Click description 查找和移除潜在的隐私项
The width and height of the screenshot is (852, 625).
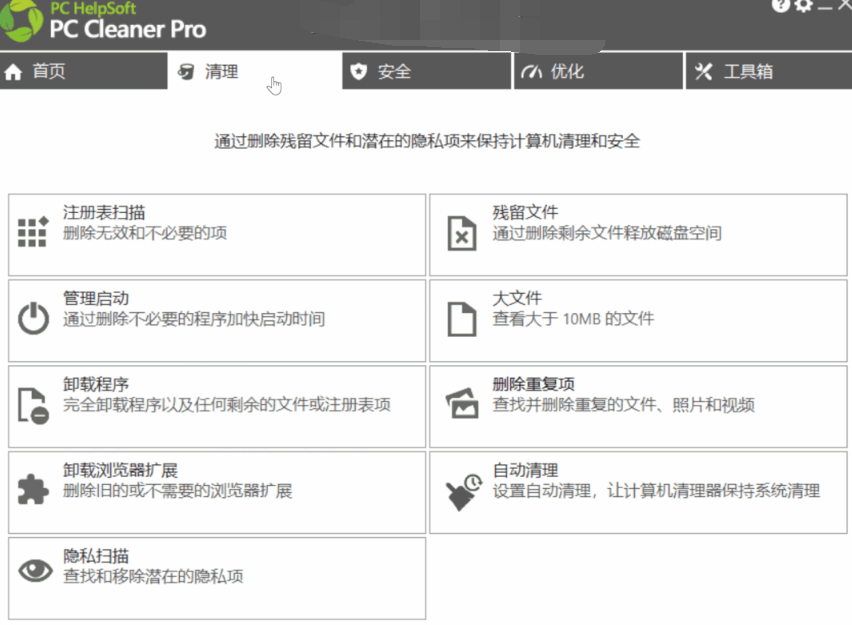pyautogui.click(x=153, y=576)
